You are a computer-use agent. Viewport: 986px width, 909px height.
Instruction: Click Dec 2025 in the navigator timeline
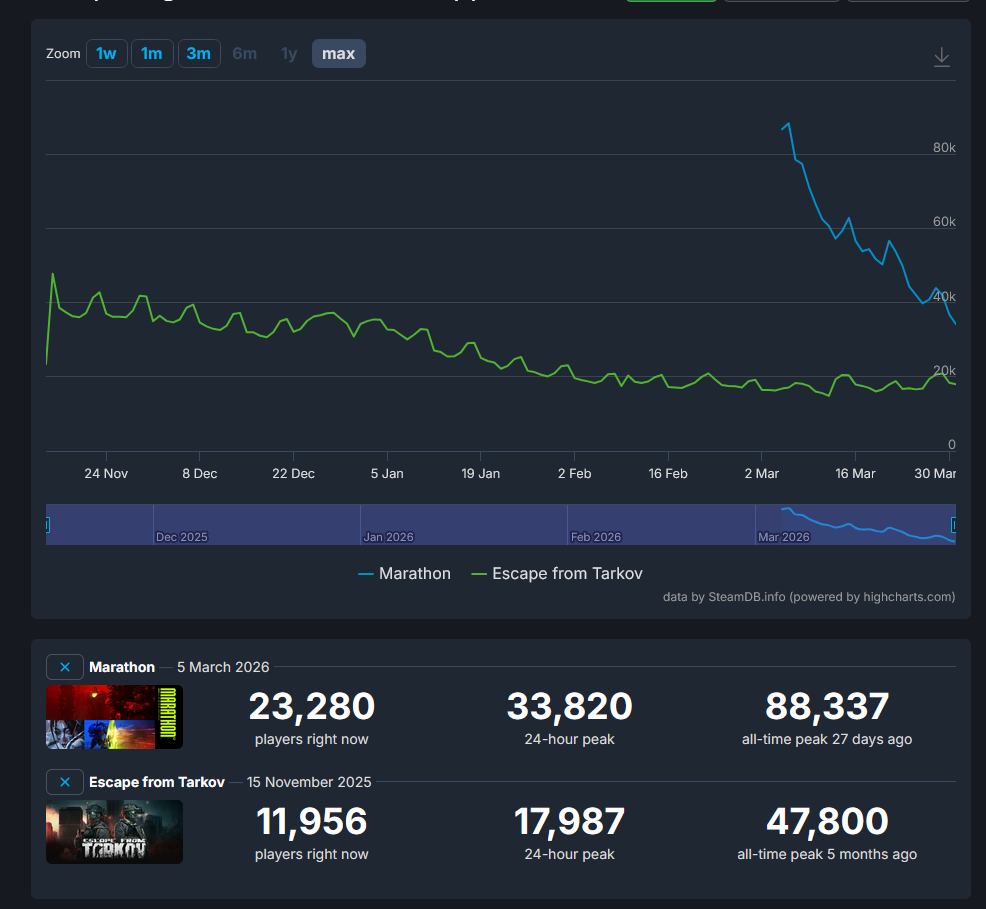182,537
